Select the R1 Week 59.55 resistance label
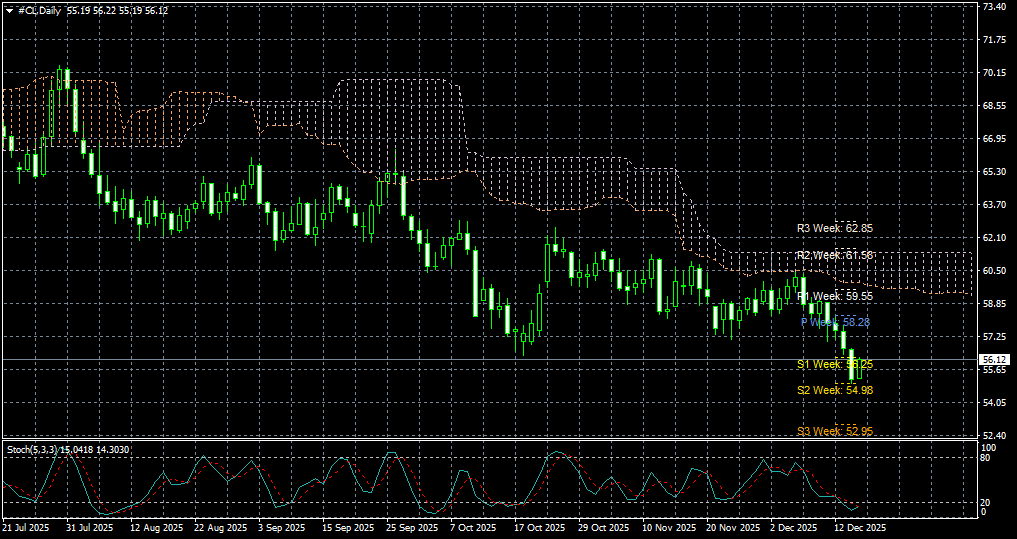Viewport: 1017px width, 539px height. 835,296
